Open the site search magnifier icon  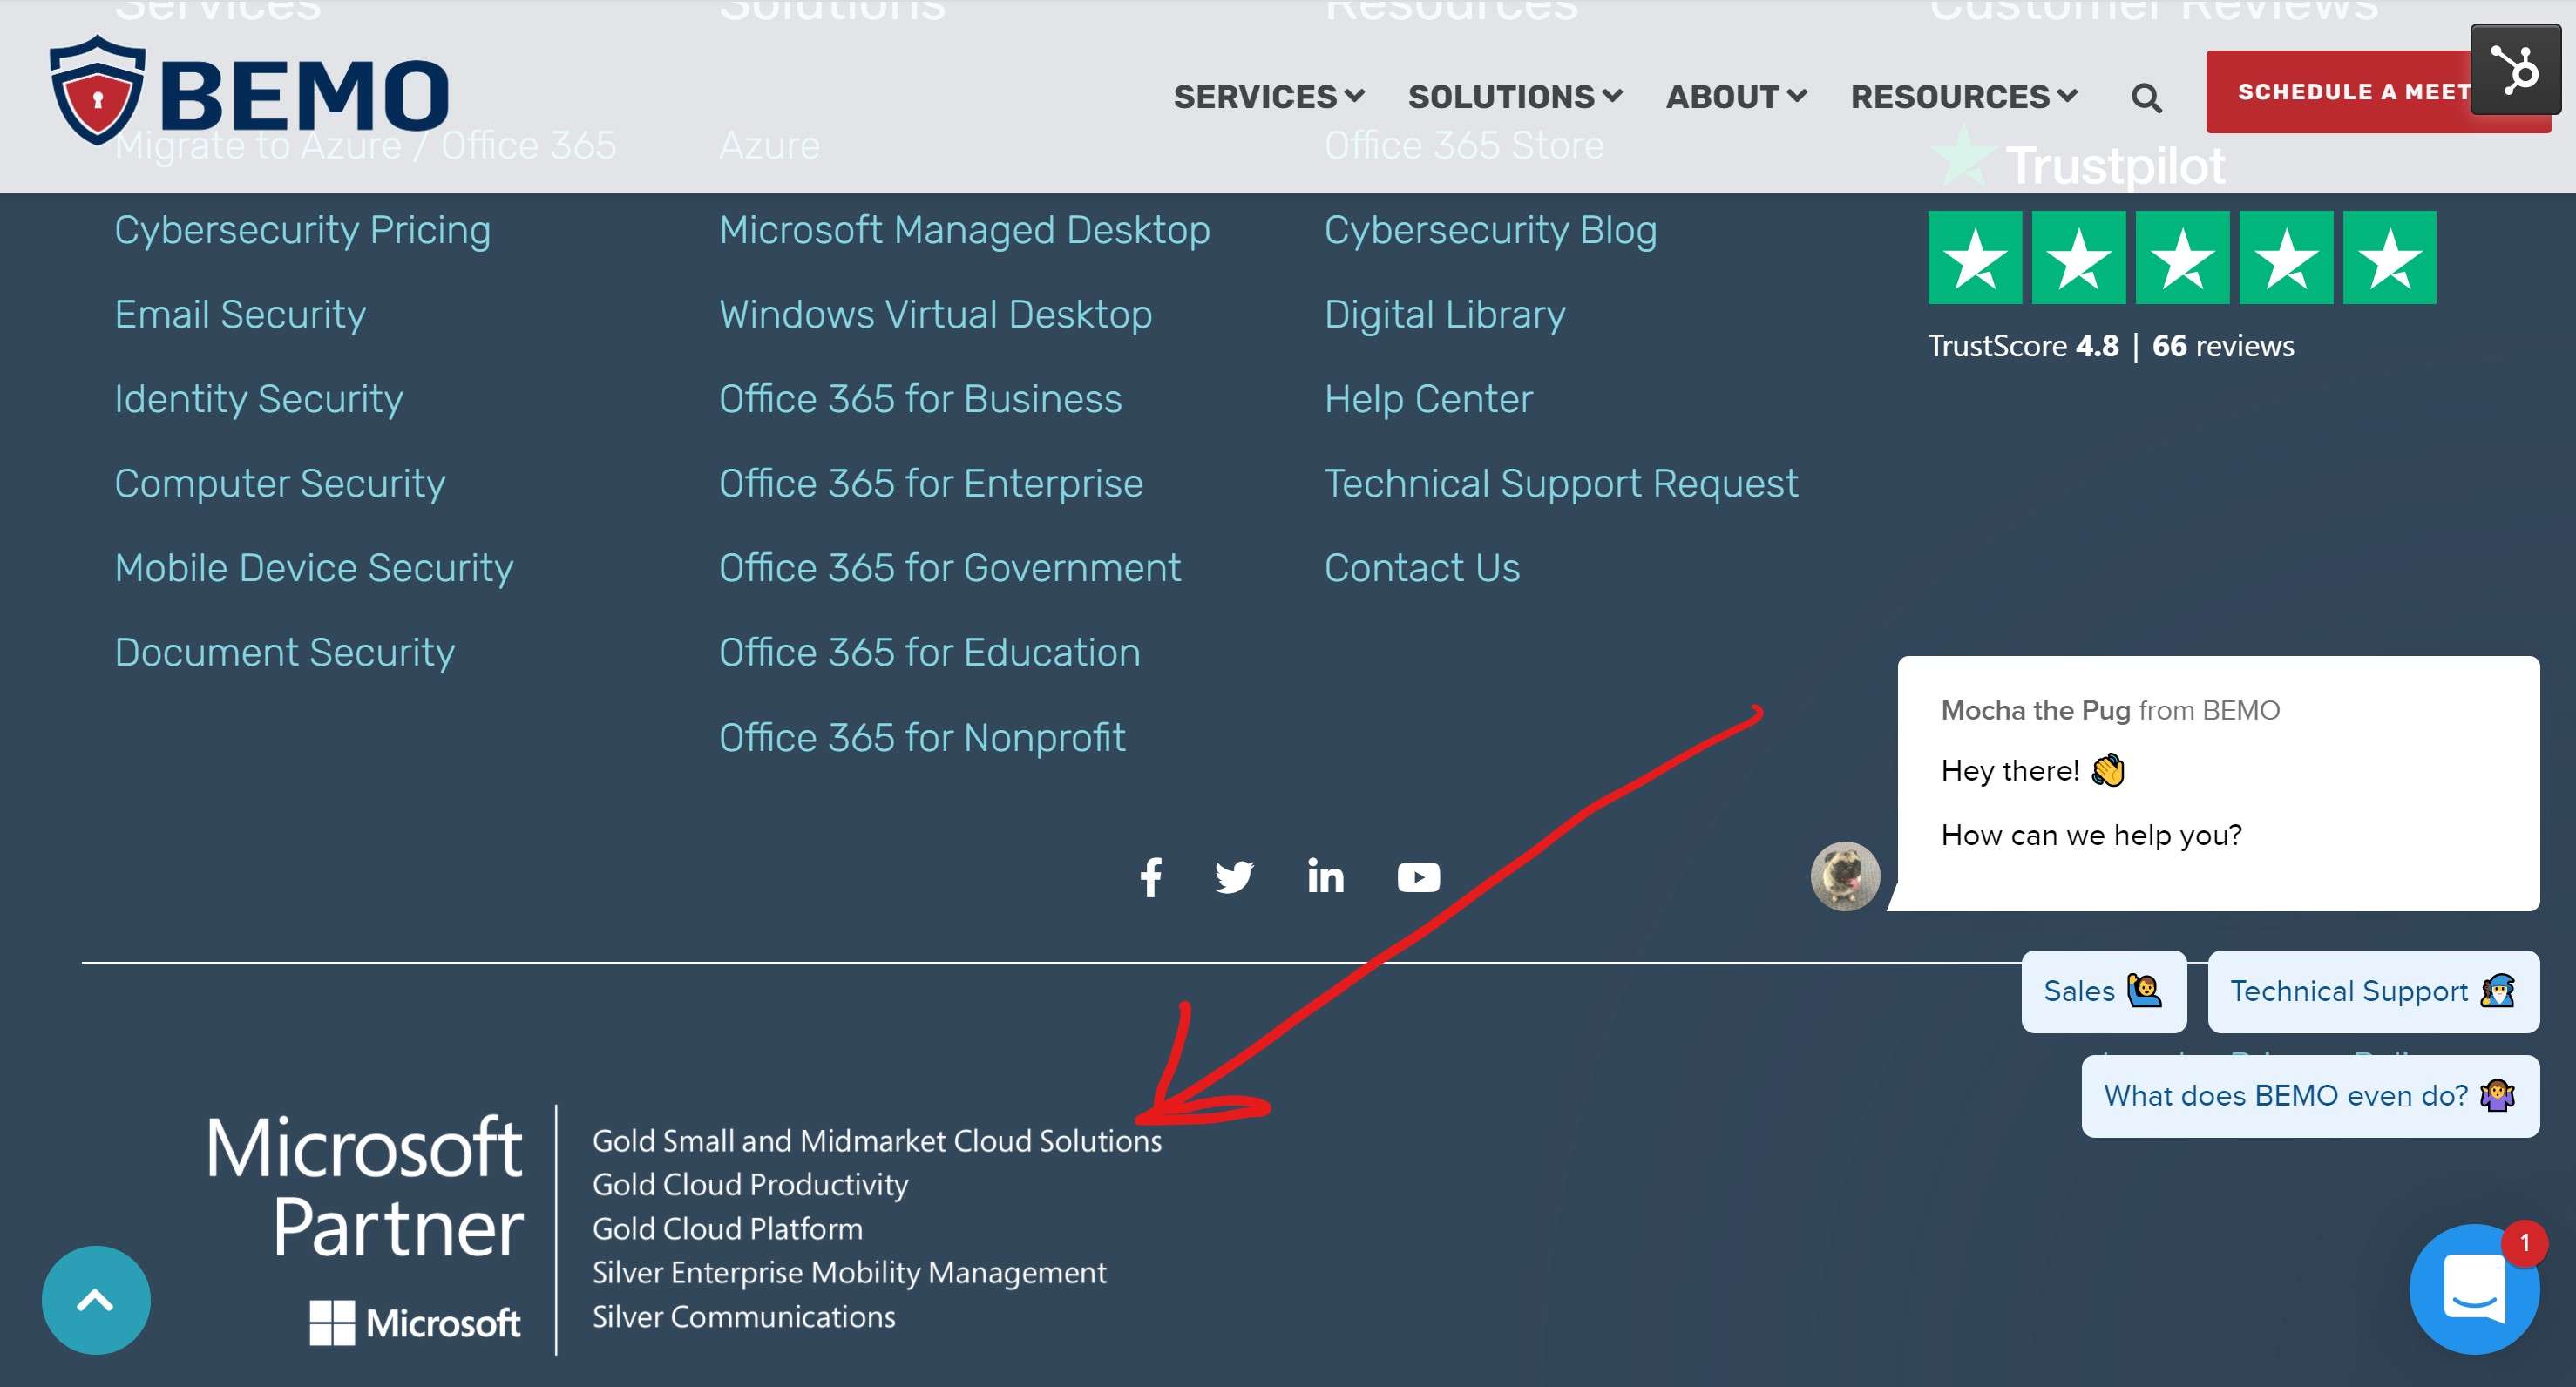pos(2146,98)
